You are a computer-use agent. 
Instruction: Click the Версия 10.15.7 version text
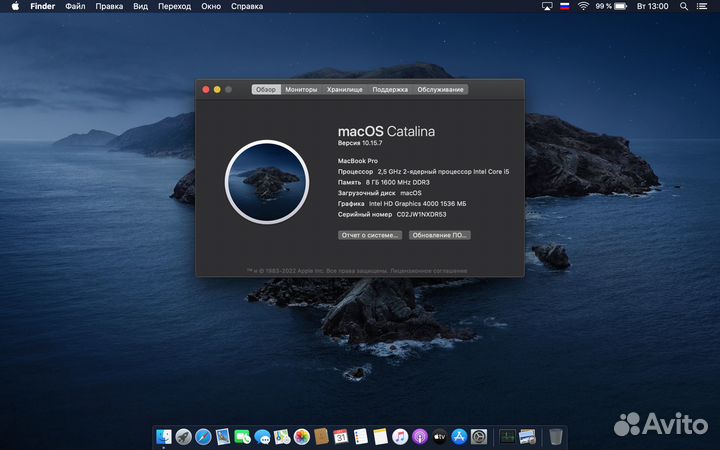(360, 143)
